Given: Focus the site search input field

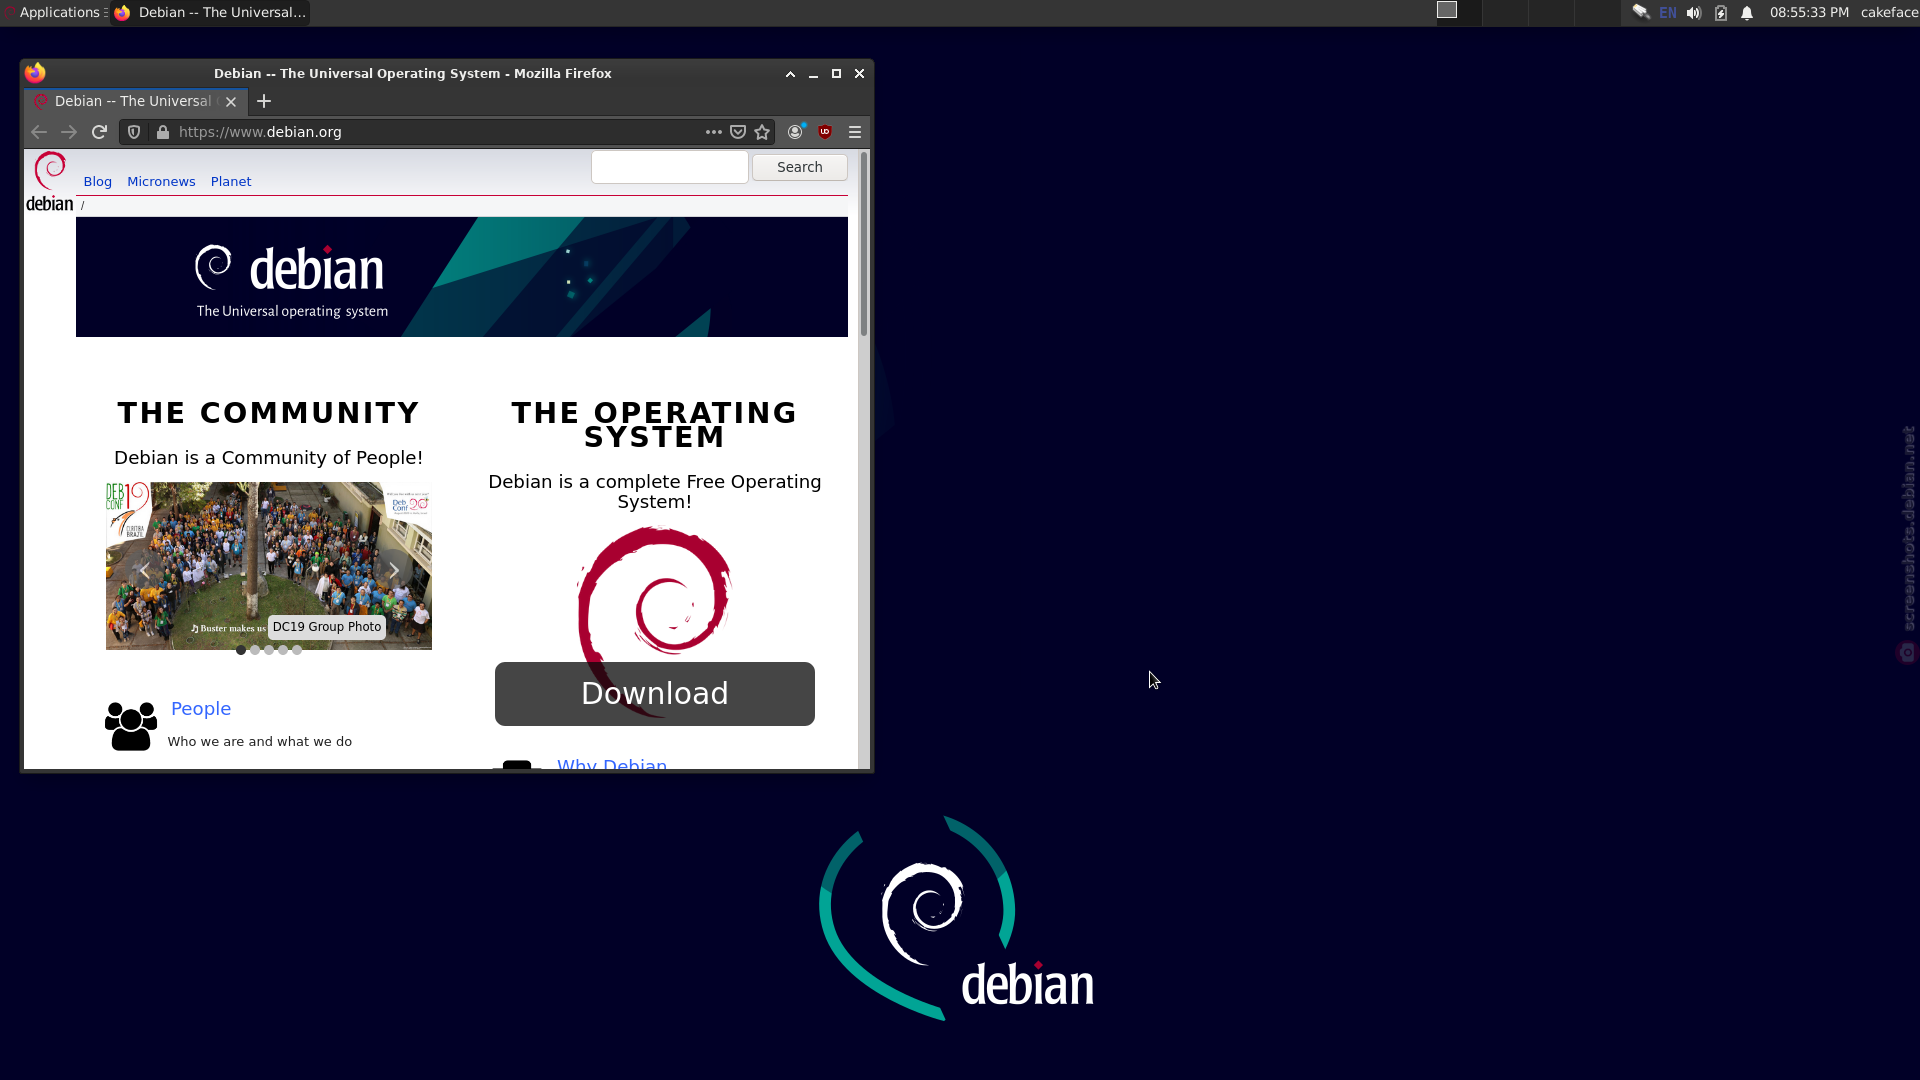Looking at the screenshot, I should 670,167.
